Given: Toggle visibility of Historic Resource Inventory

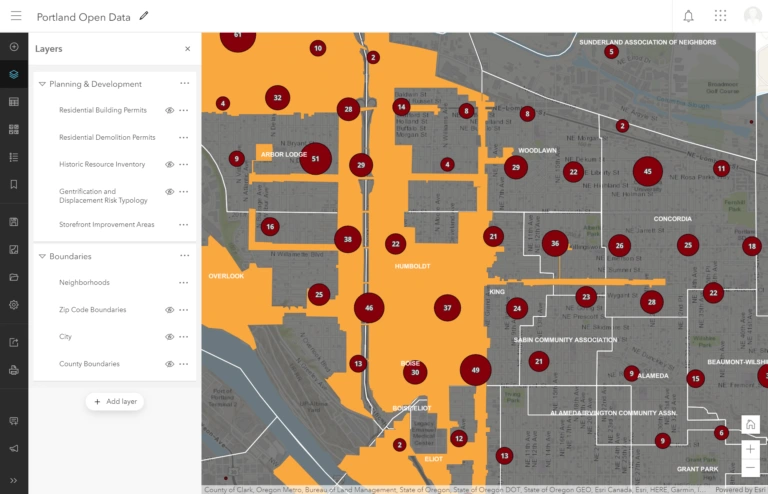Looking at the screenshot, I should [x=169, y=165].
